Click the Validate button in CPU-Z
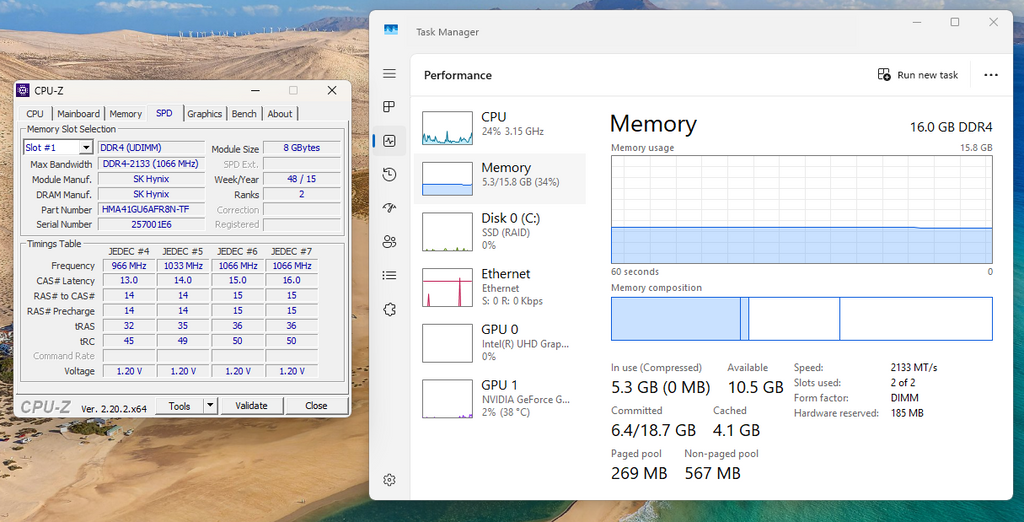The height and width of the screenshot is (522, 1024). pyautogui.click(x=251, y=406)
